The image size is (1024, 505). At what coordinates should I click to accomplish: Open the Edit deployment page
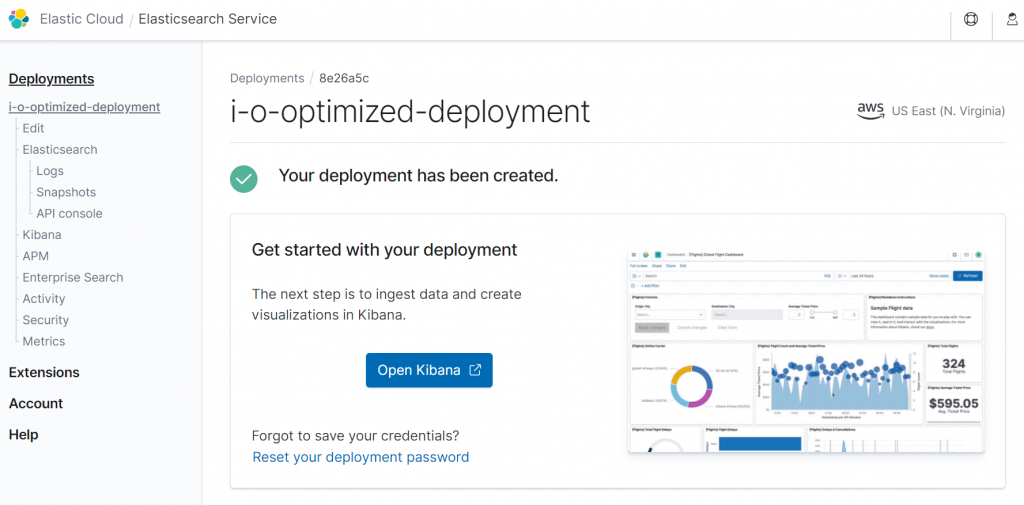point(33,128)
